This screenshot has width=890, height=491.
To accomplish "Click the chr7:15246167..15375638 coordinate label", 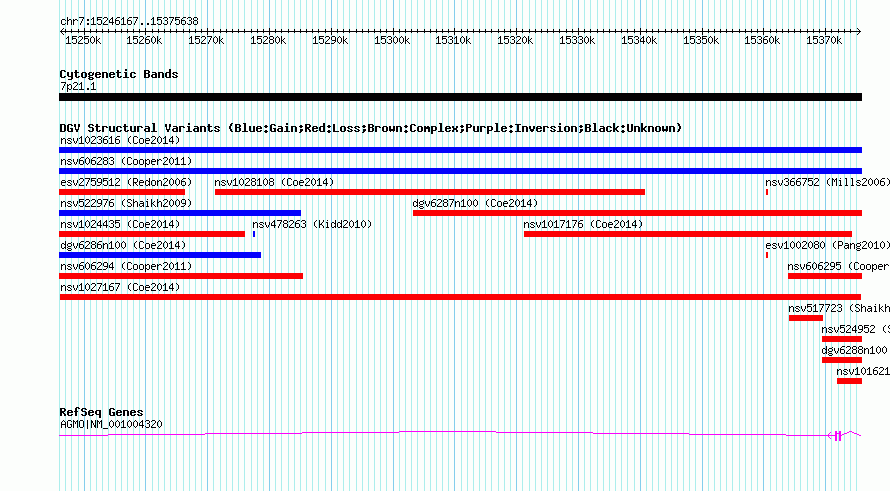I will (129, 22).
